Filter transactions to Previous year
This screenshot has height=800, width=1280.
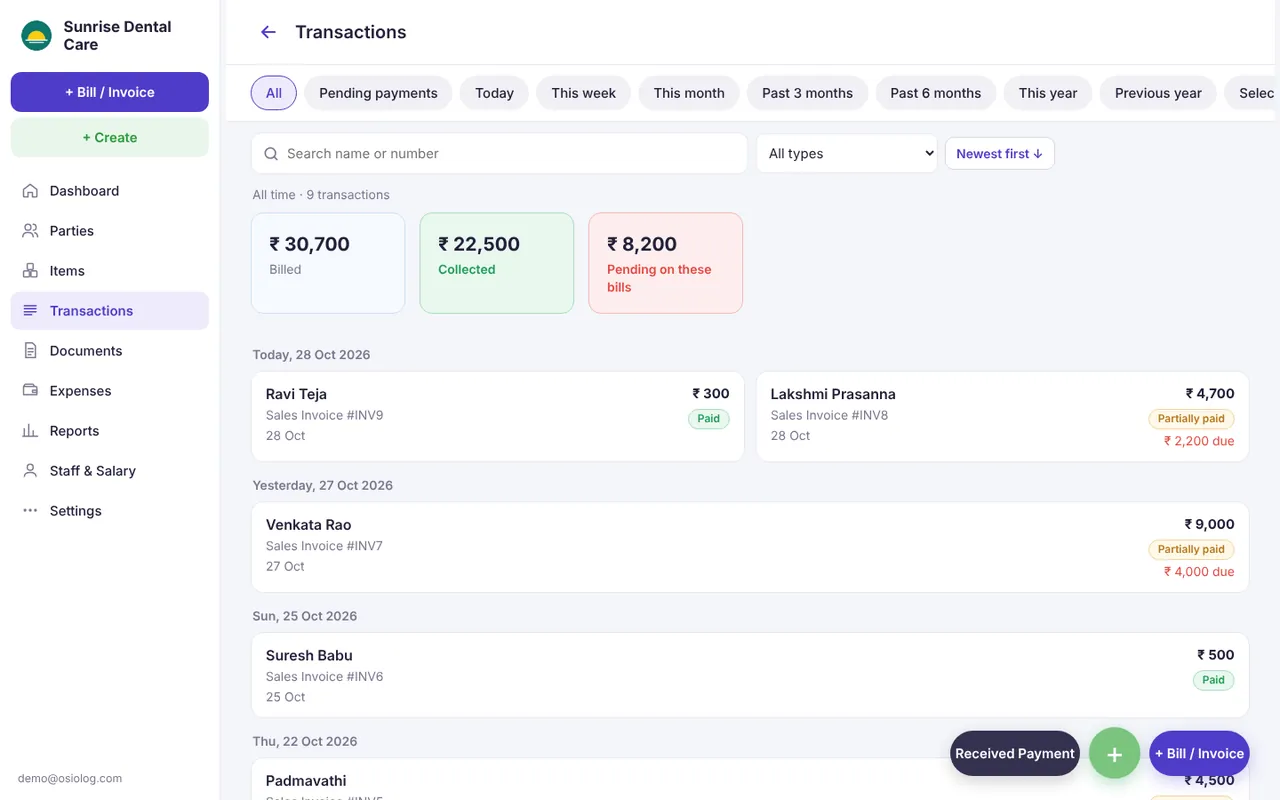[x=1158, y=93]
